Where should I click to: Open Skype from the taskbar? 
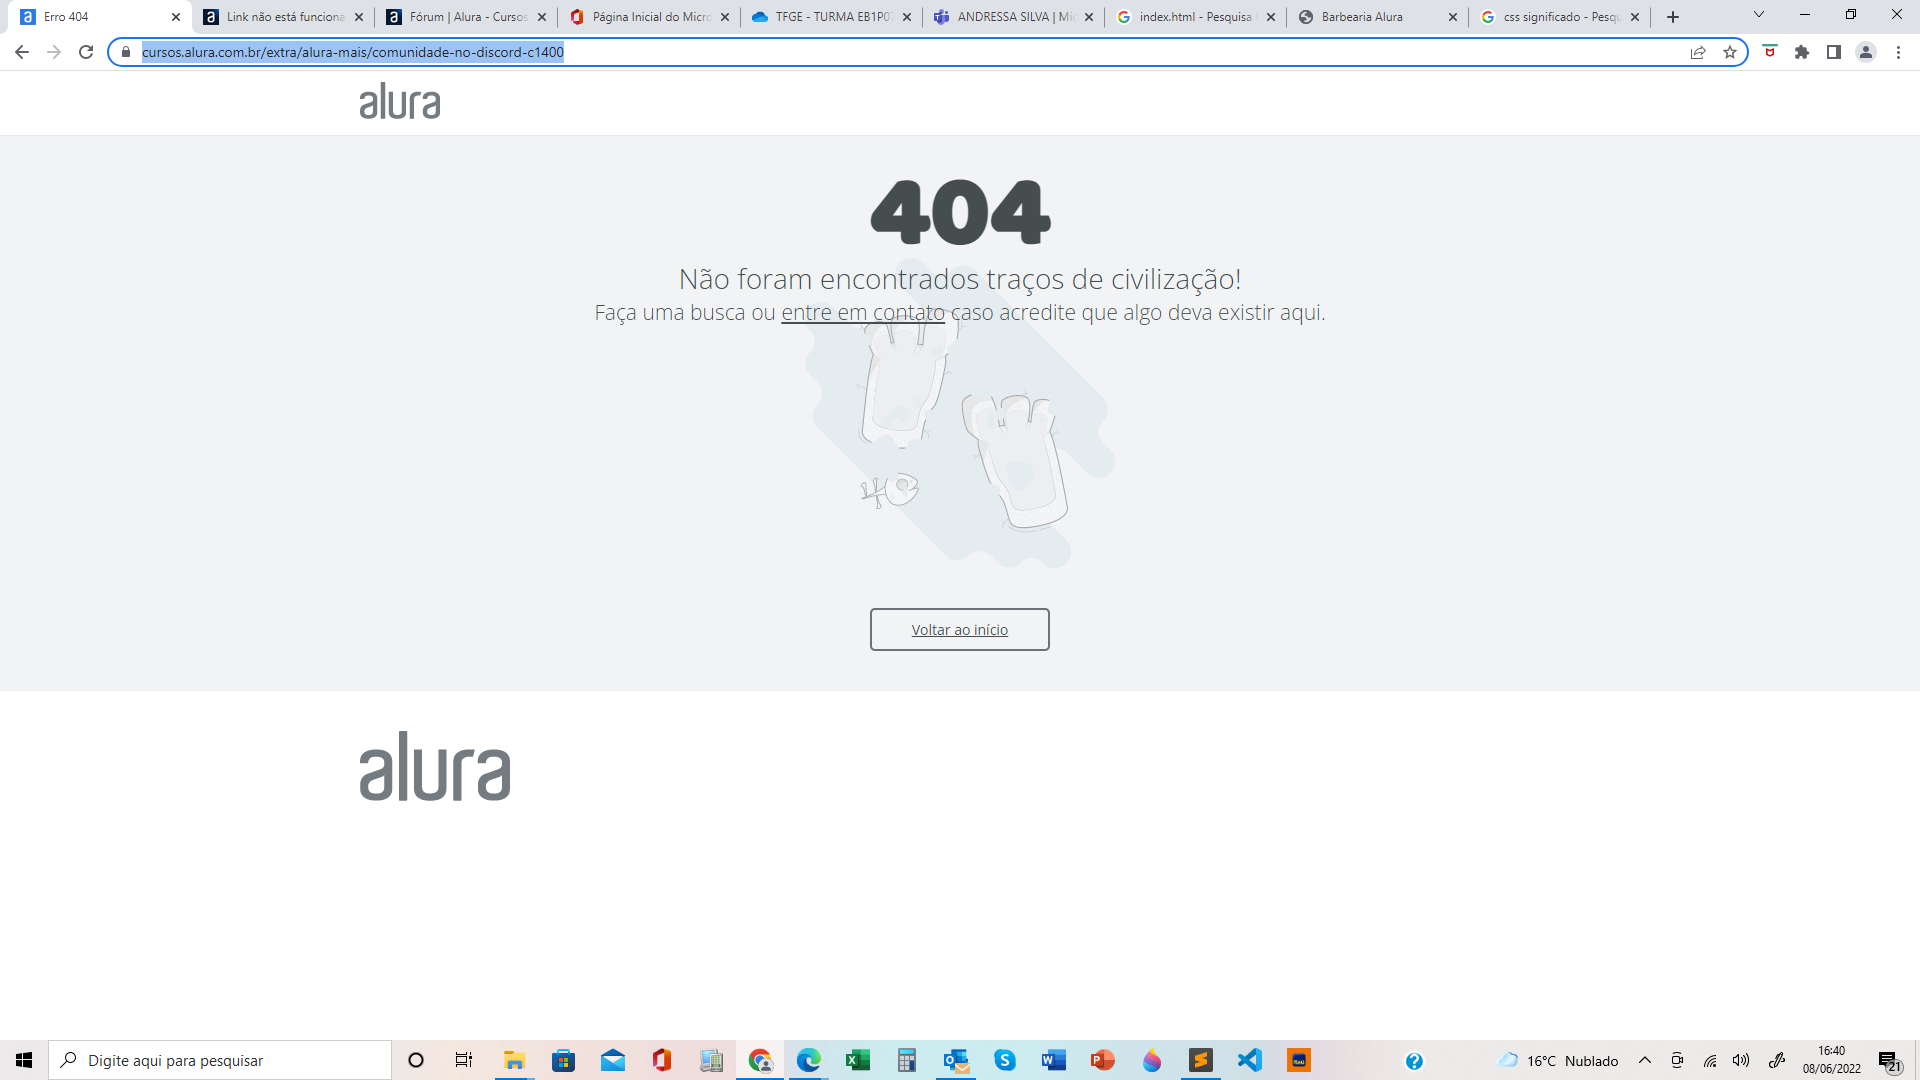pyautogui.click(x=1005, y=1060)
